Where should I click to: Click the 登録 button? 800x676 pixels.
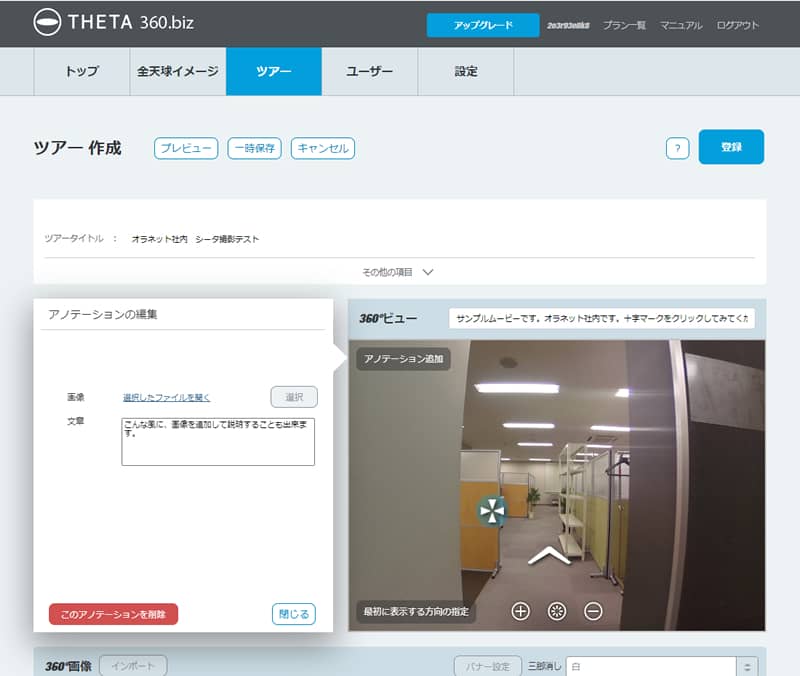pos(731,147)
